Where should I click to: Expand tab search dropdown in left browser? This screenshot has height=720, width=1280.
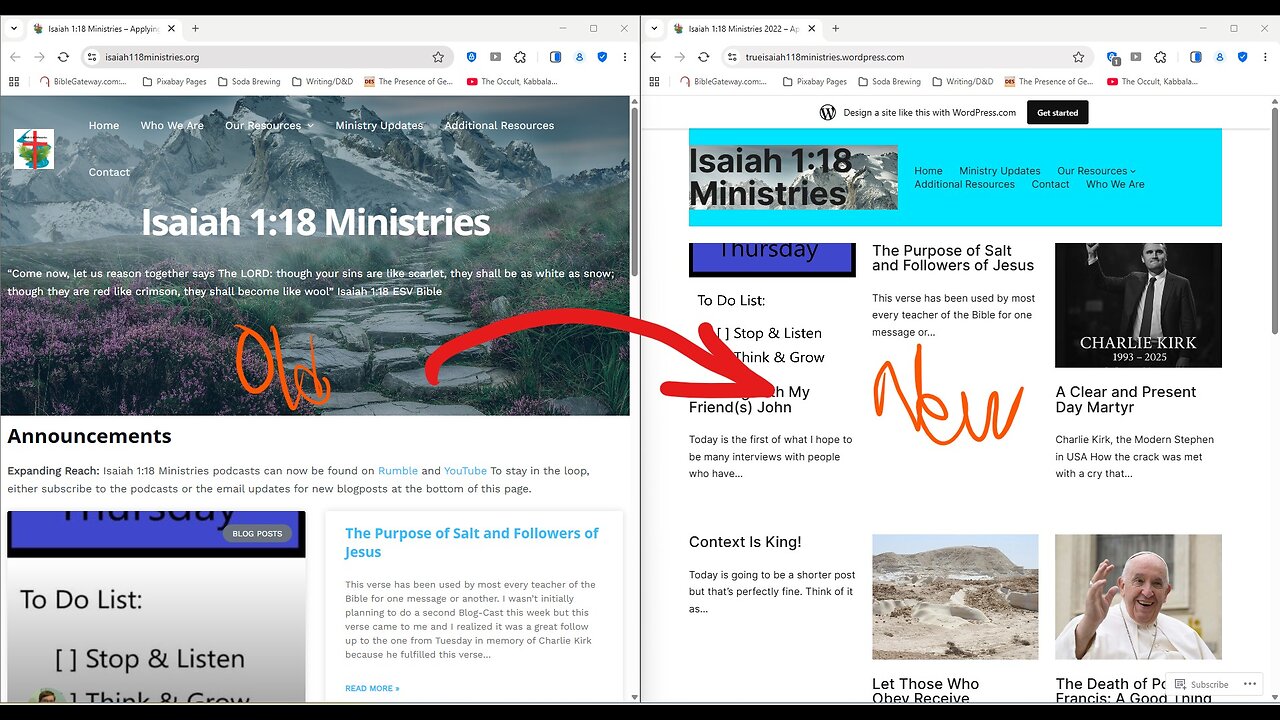click(14, 29)
